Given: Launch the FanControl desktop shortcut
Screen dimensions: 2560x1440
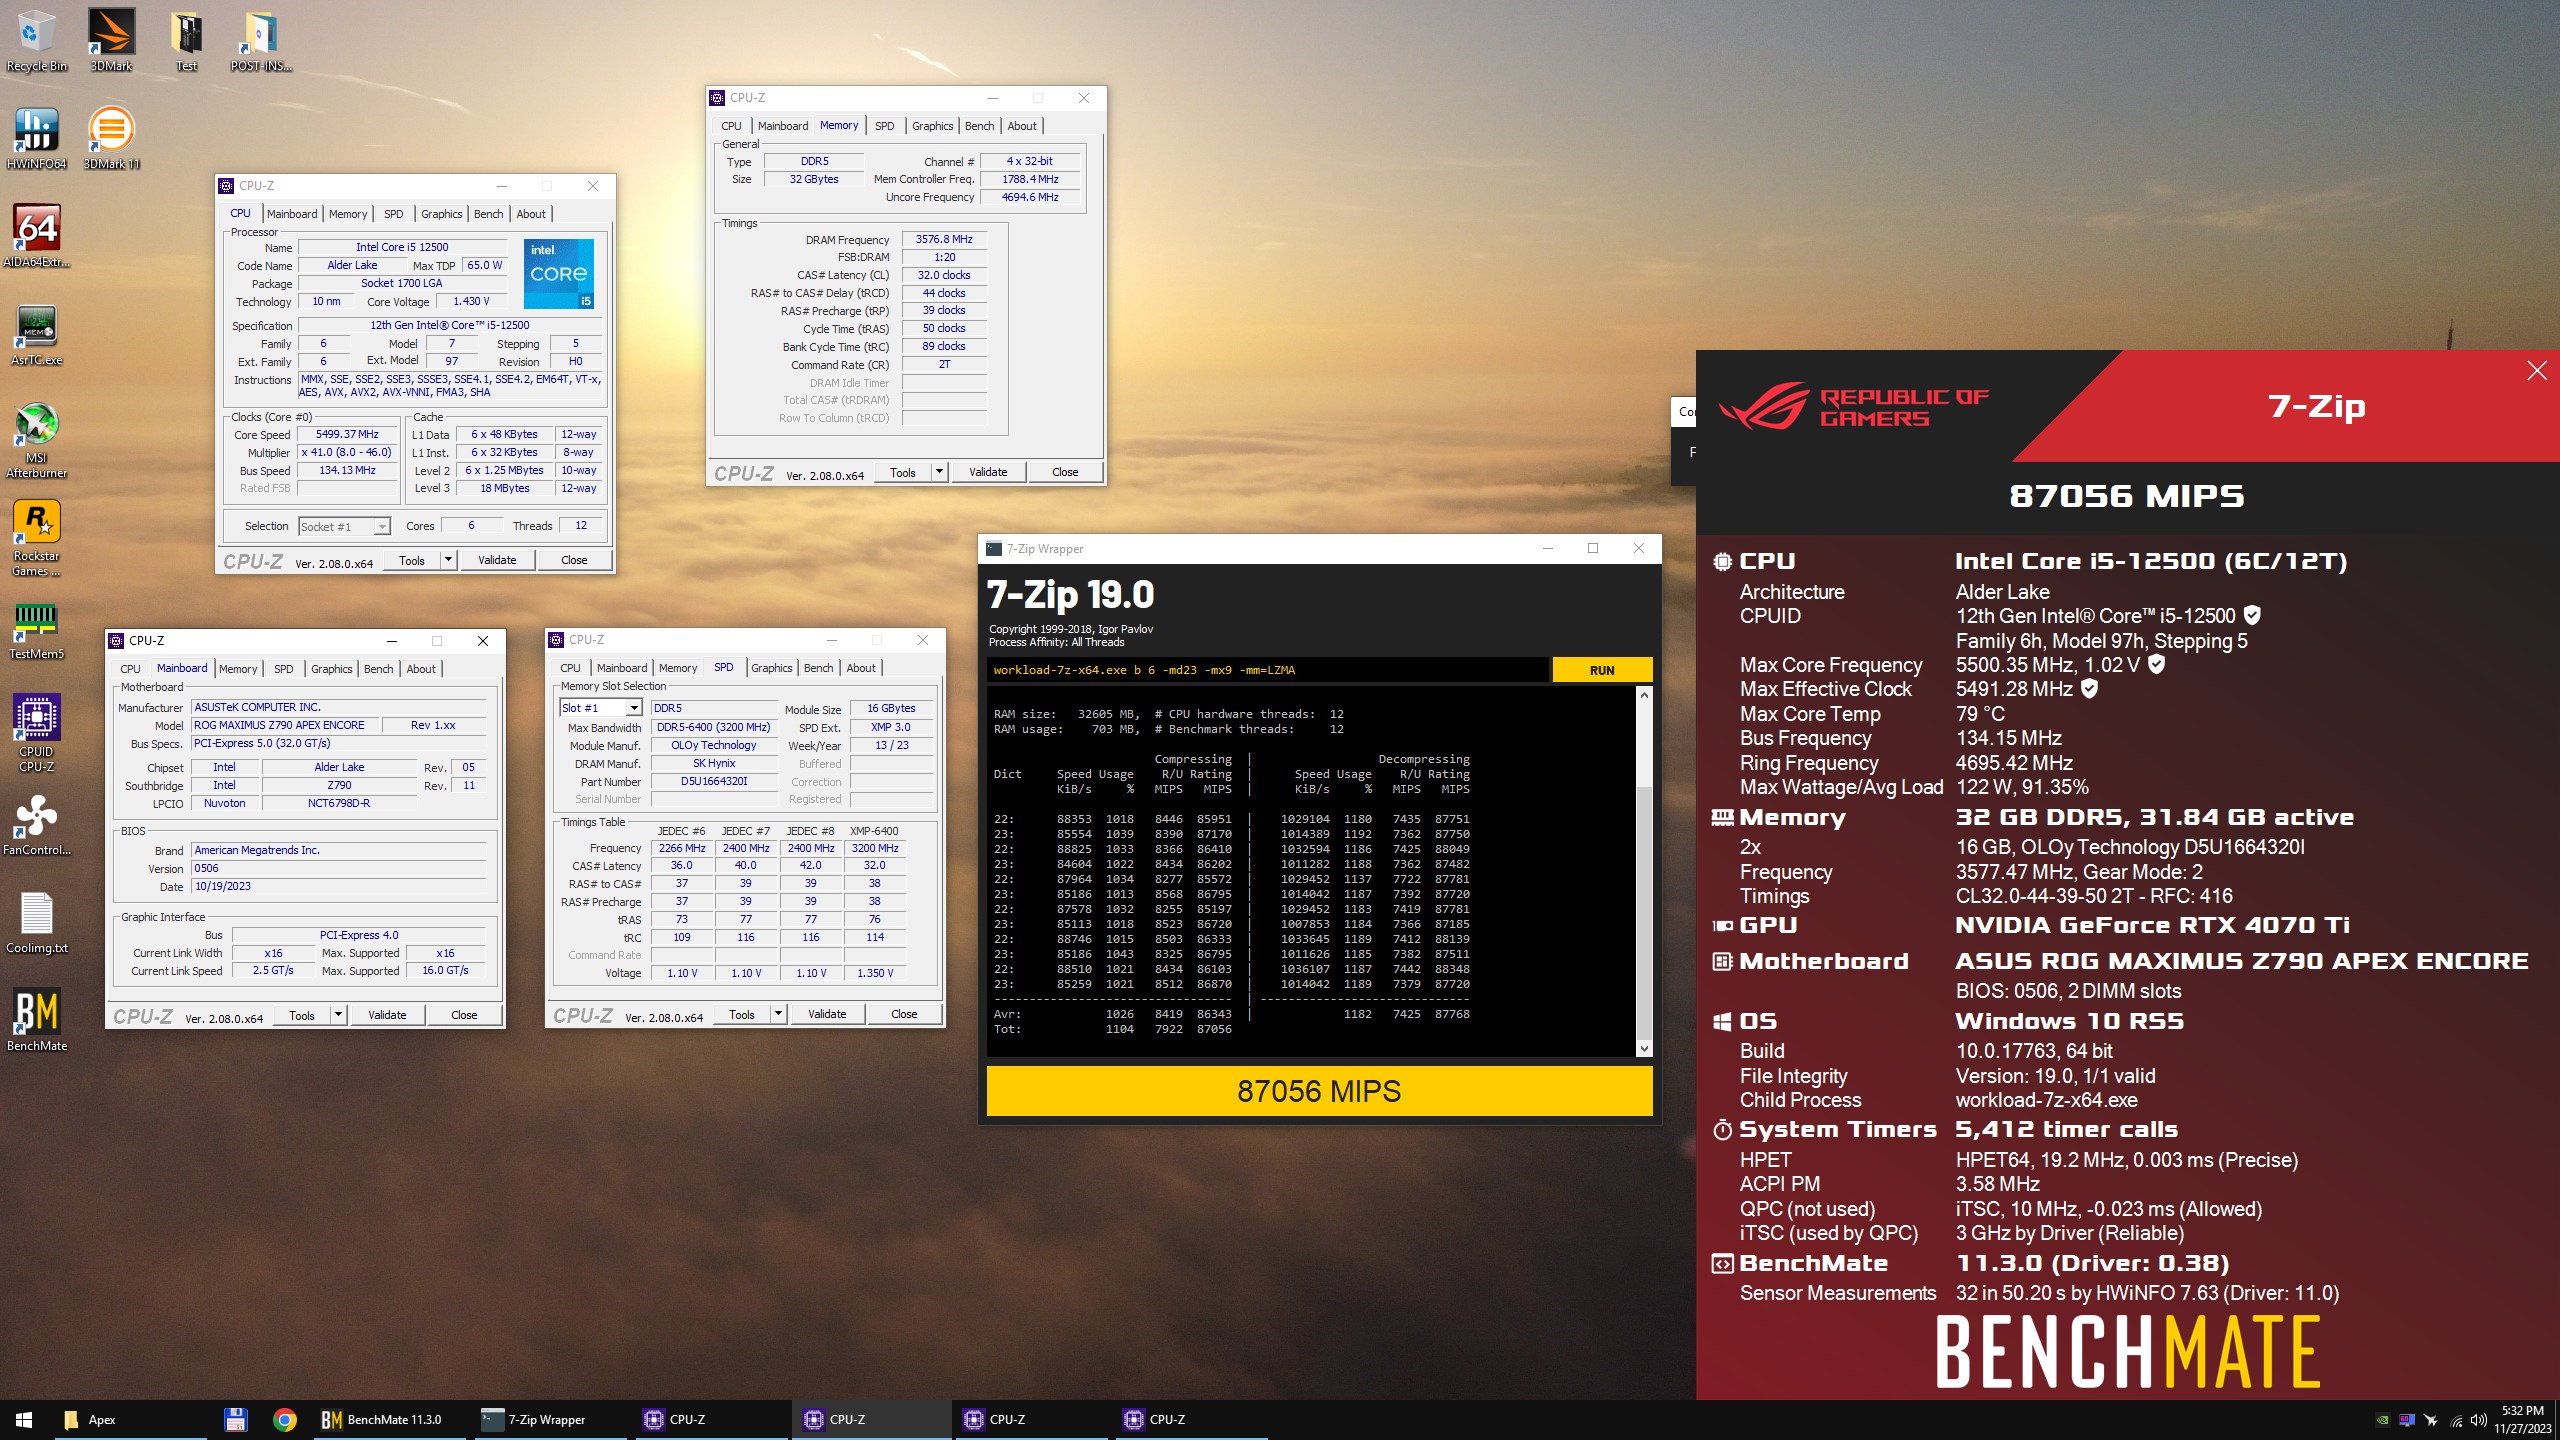Looking at the screenshot, I should click(x=36, y=824).
